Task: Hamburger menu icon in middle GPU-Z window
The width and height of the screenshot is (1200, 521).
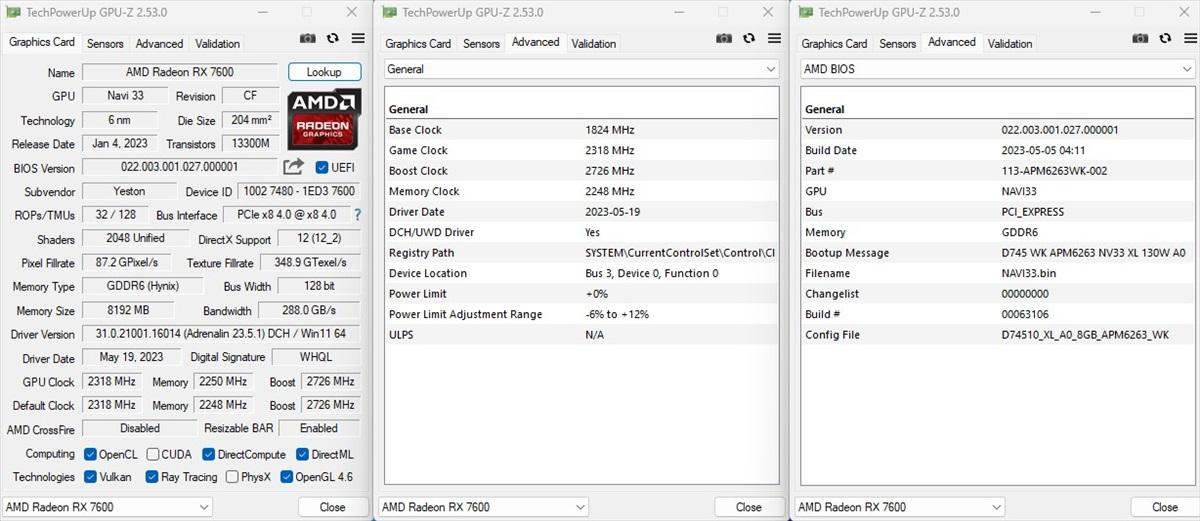Action: point(774,39)
